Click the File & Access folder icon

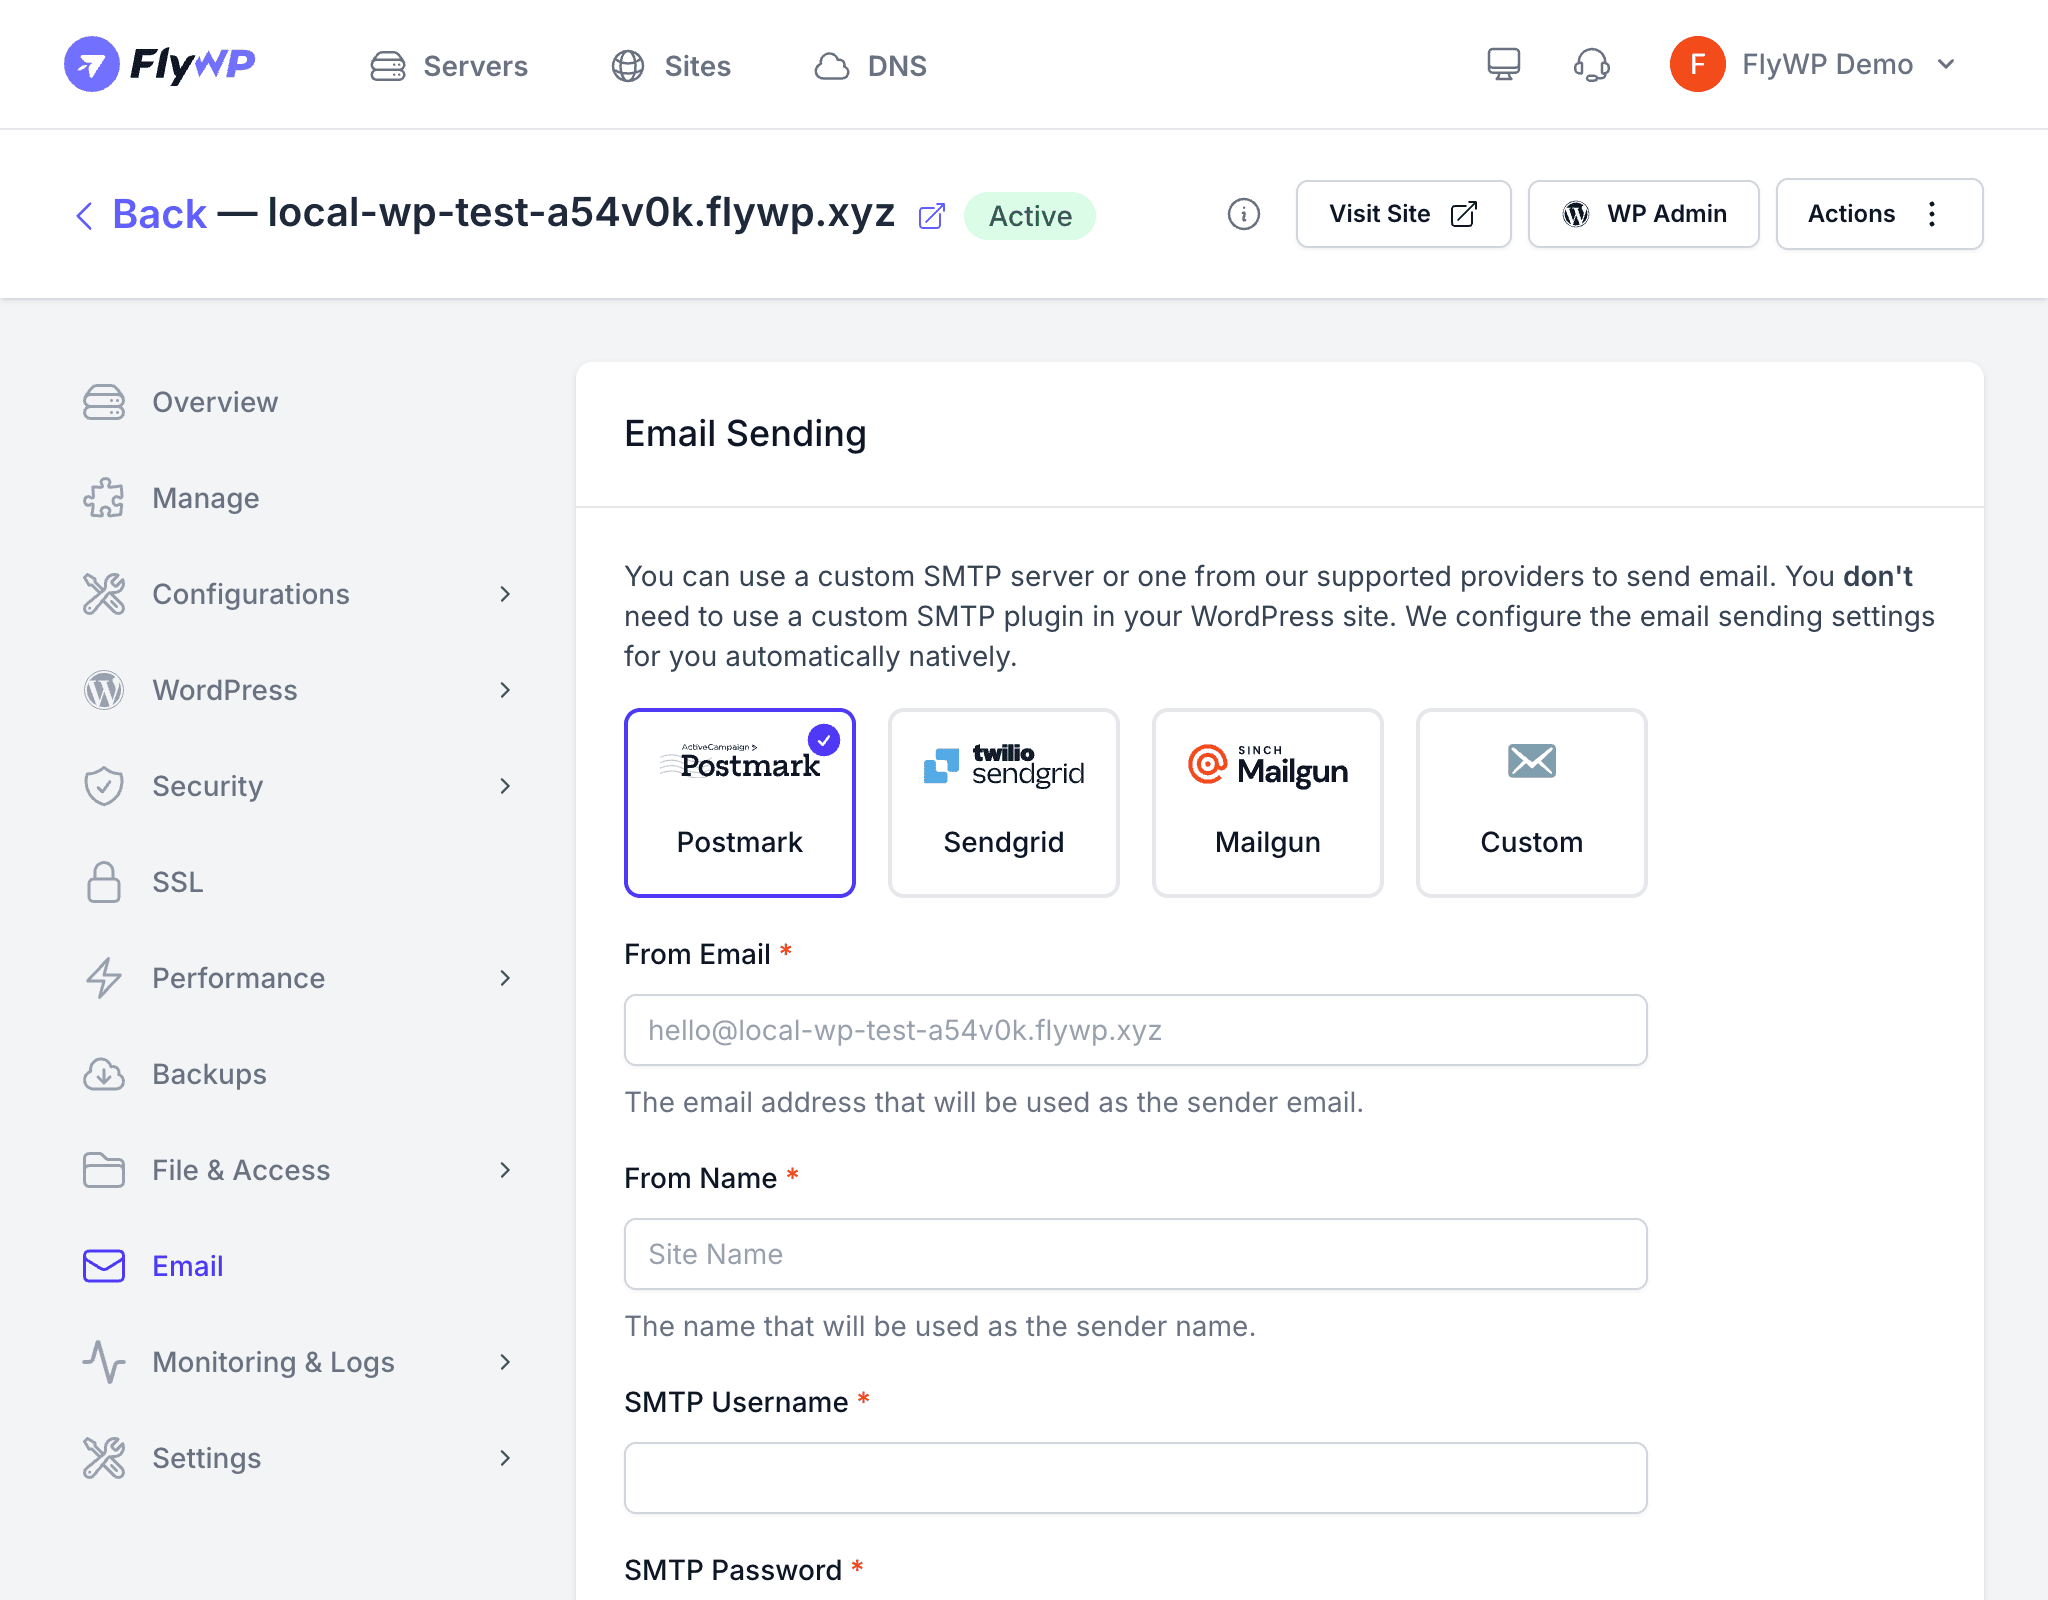(104, 1170)
